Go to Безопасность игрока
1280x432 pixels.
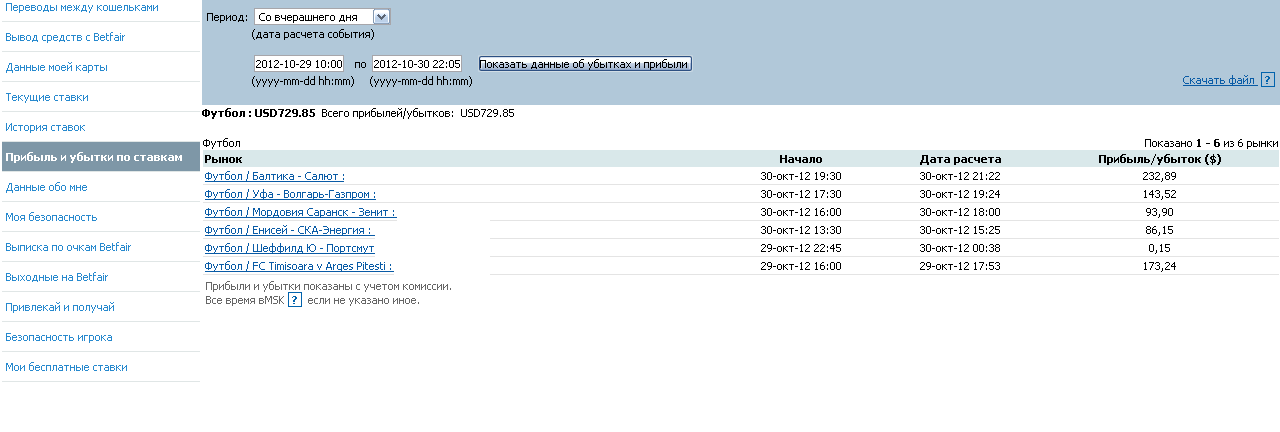tap(58, 337)
